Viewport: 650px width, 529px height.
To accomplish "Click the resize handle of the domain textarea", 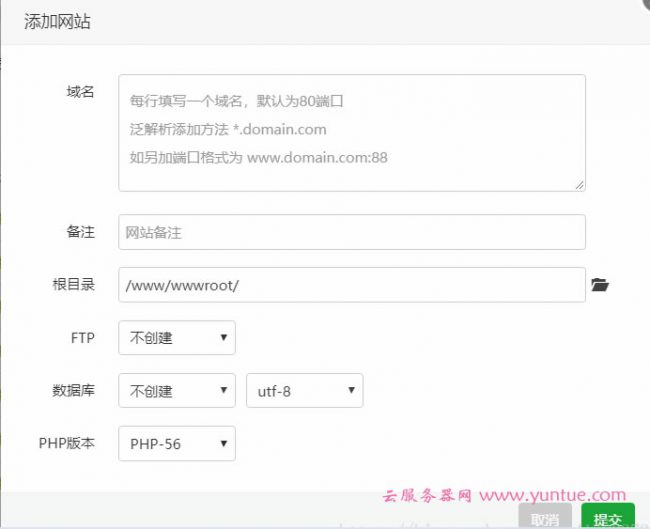I will pos(580,185).
